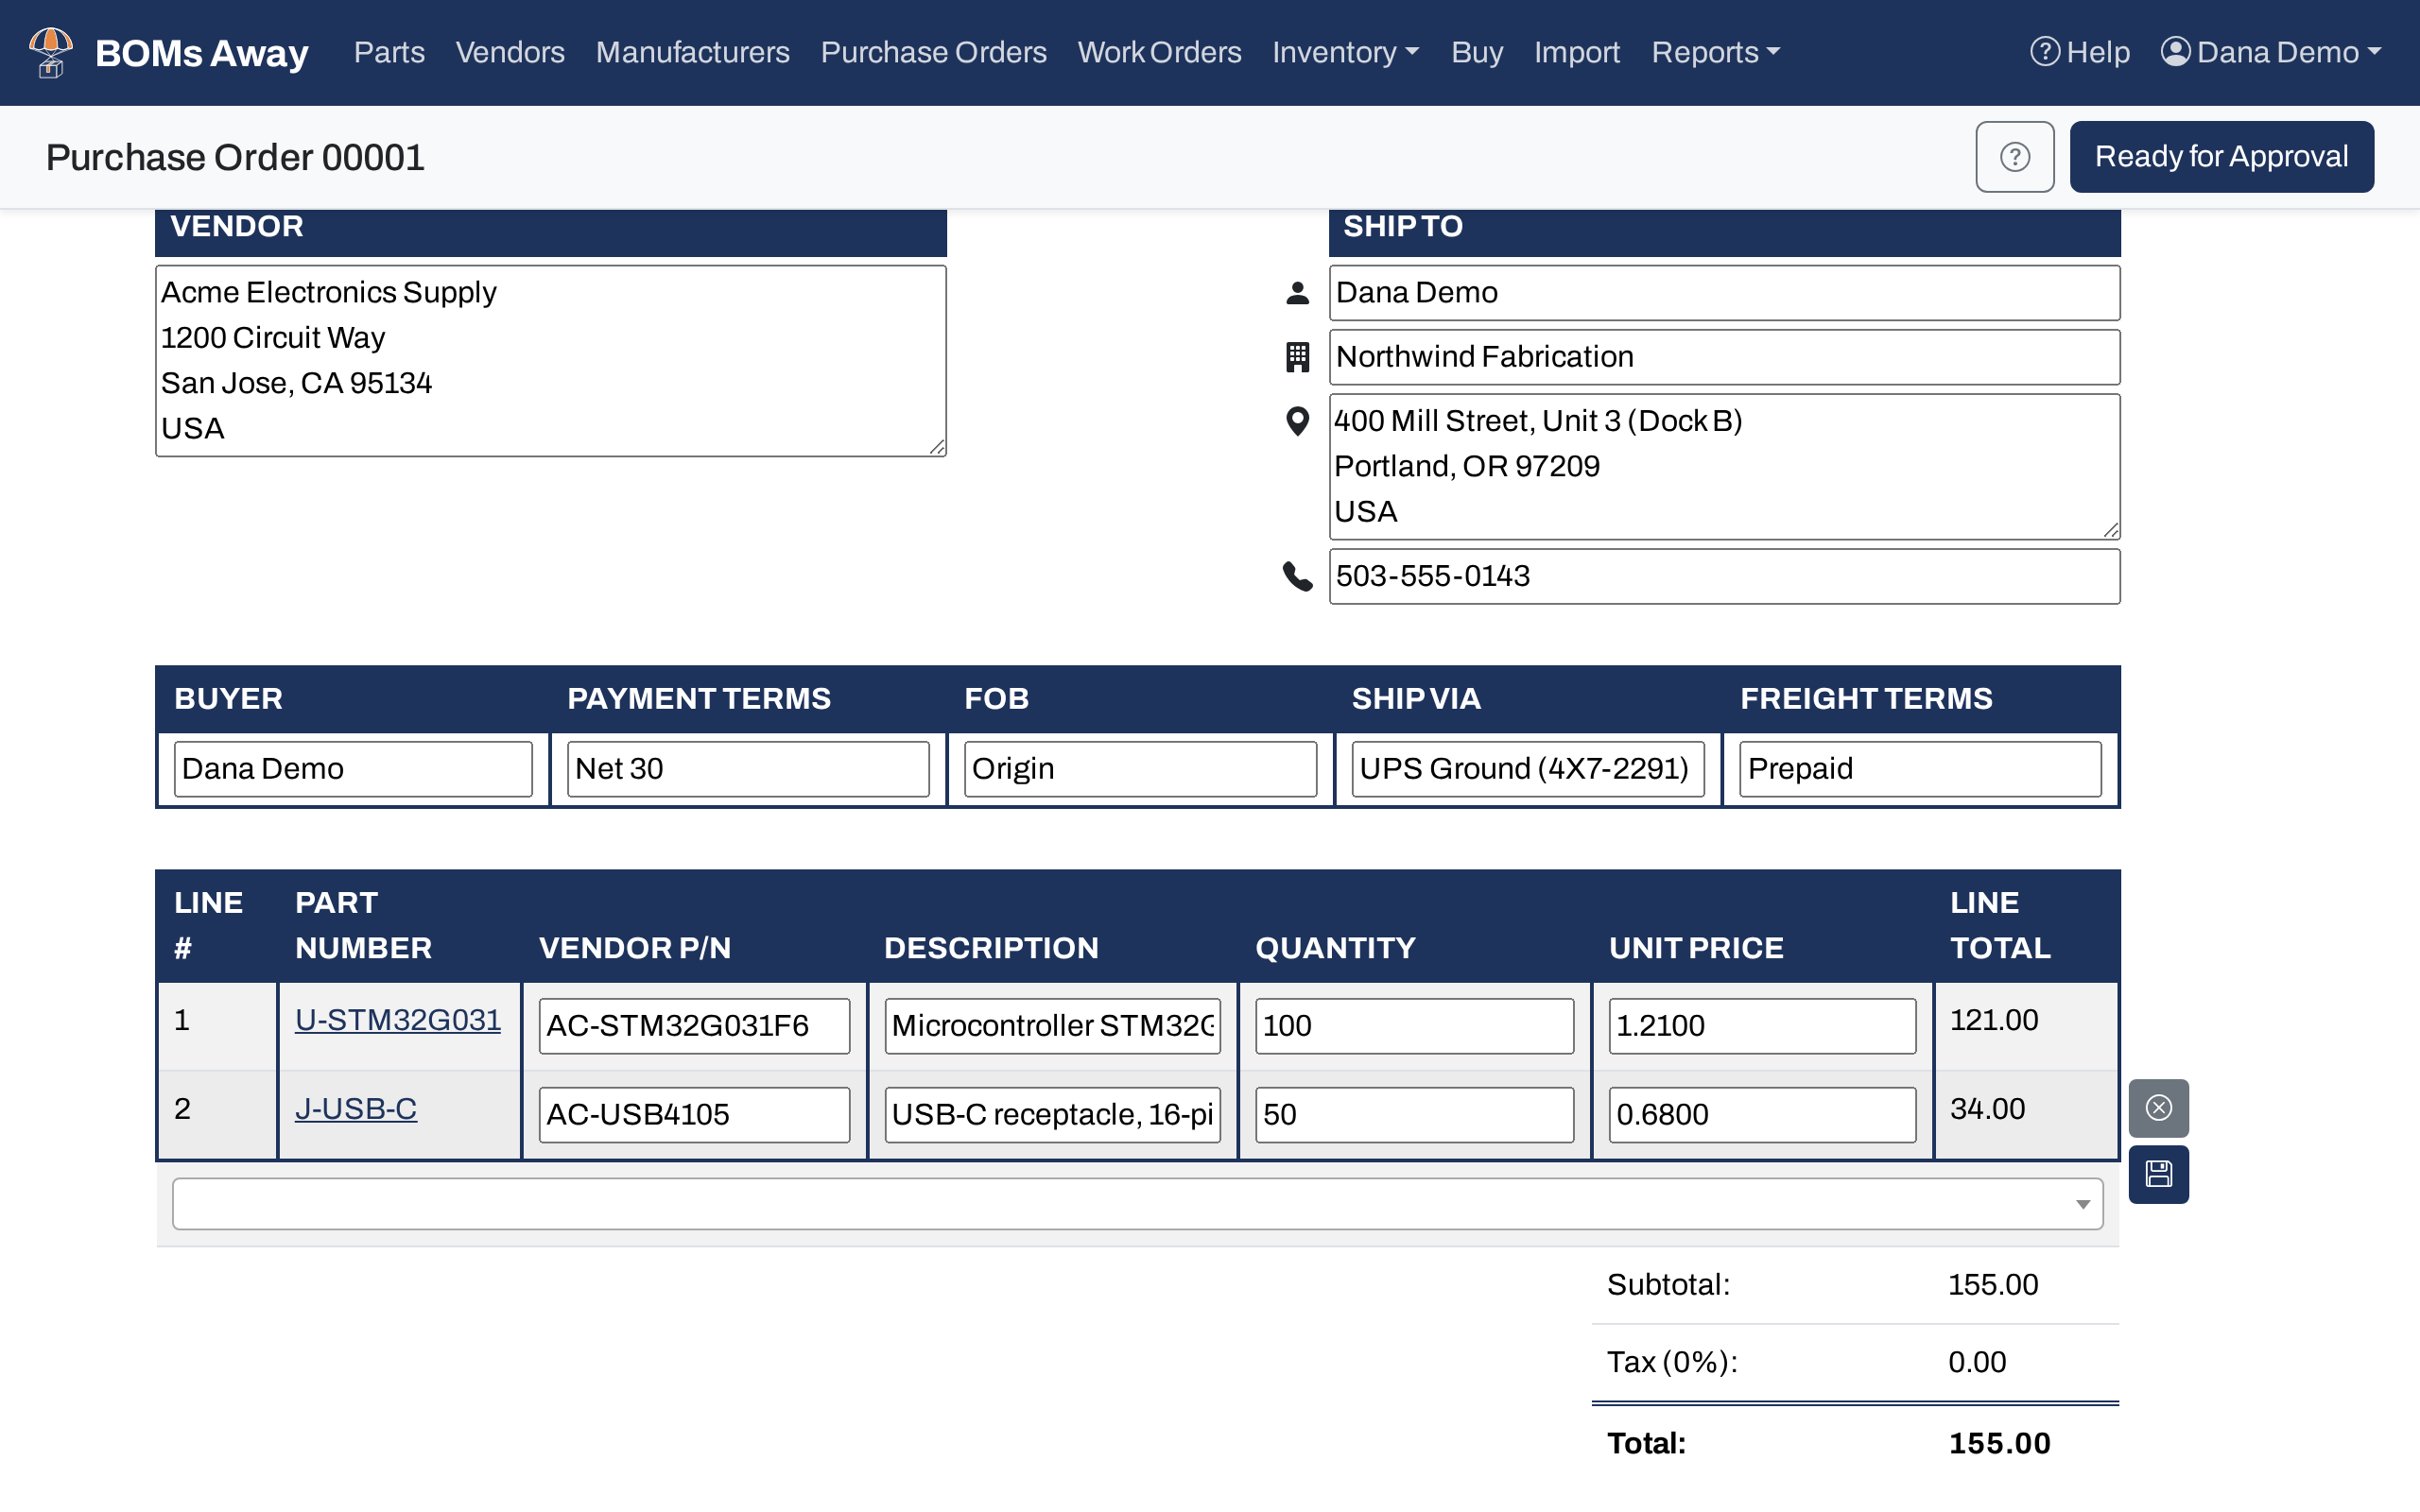Click description field USB-C receptacle

[x=1052, y=1115]
